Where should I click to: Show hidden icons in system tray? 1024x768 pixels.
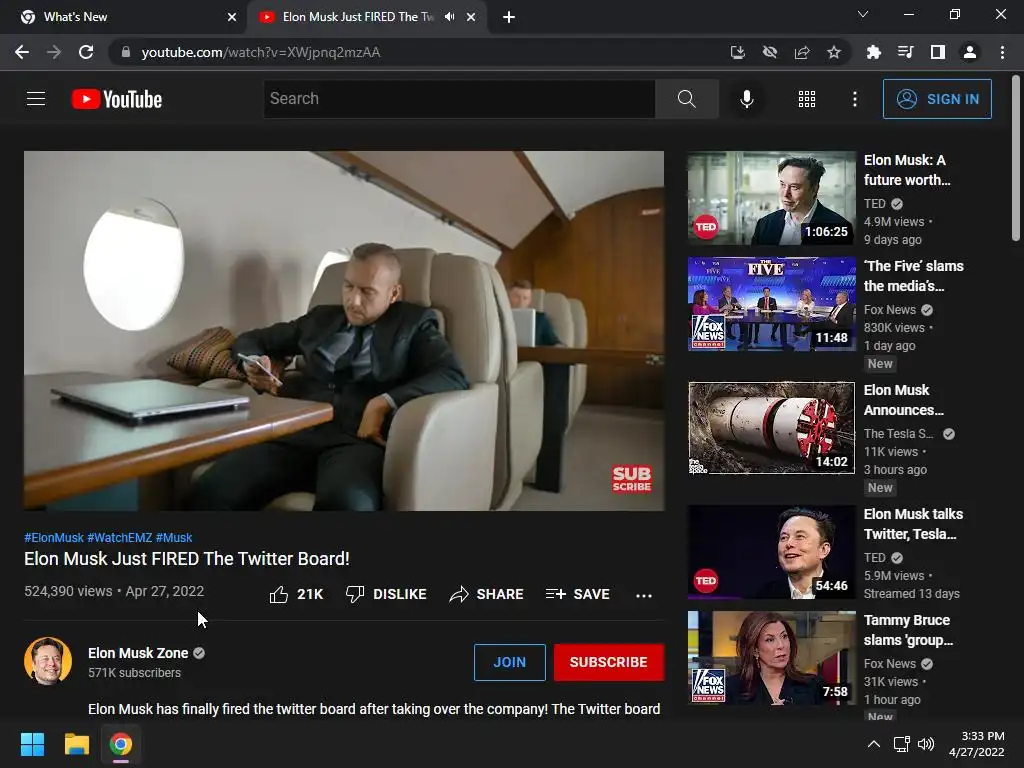pyautogui.click(x=874, y=744)
